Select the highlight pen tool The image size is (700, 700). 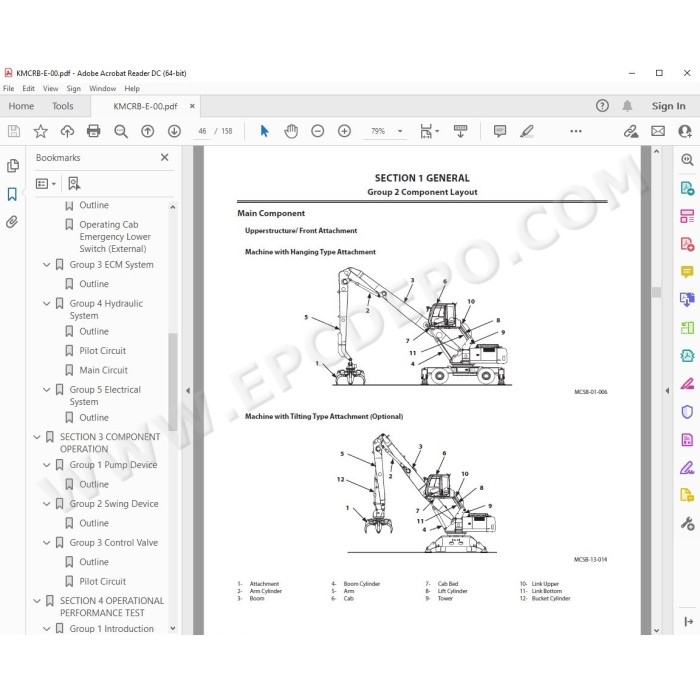point(527,131)
